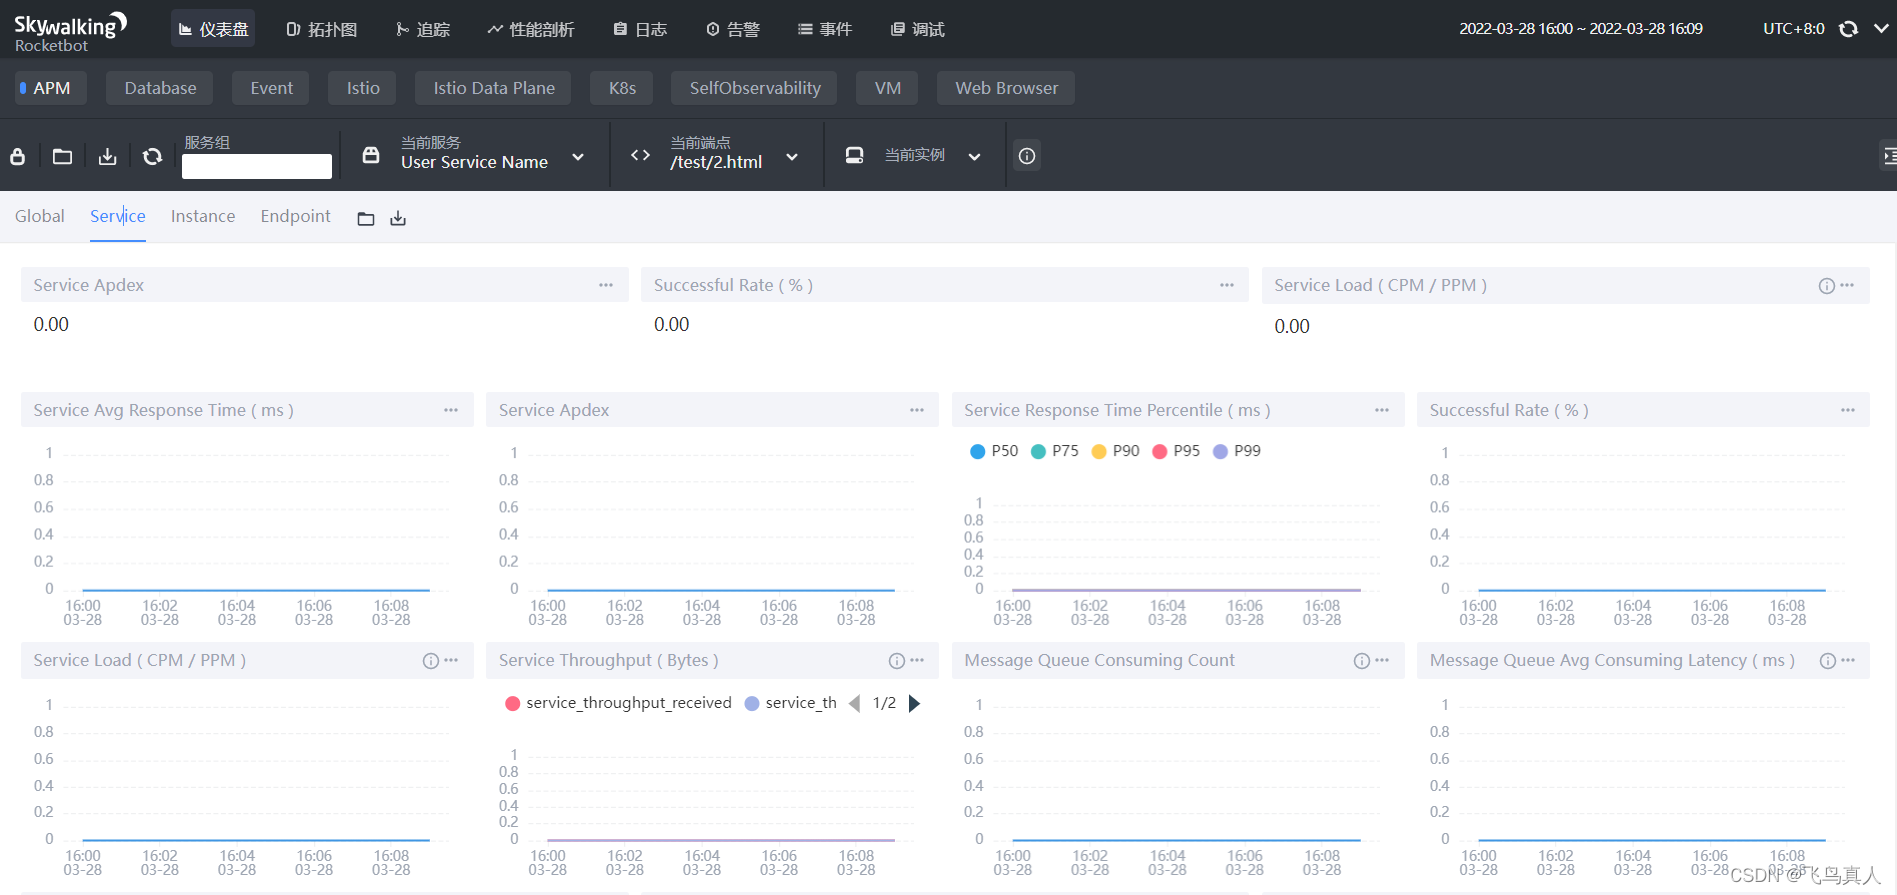Toggle the service_th legend series
1897x895 pixels.
791,703
